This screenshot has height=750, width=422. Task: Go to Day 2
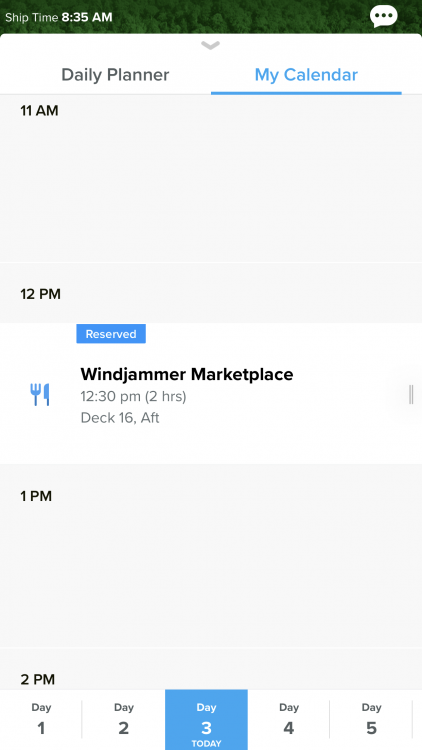[123, 720]
